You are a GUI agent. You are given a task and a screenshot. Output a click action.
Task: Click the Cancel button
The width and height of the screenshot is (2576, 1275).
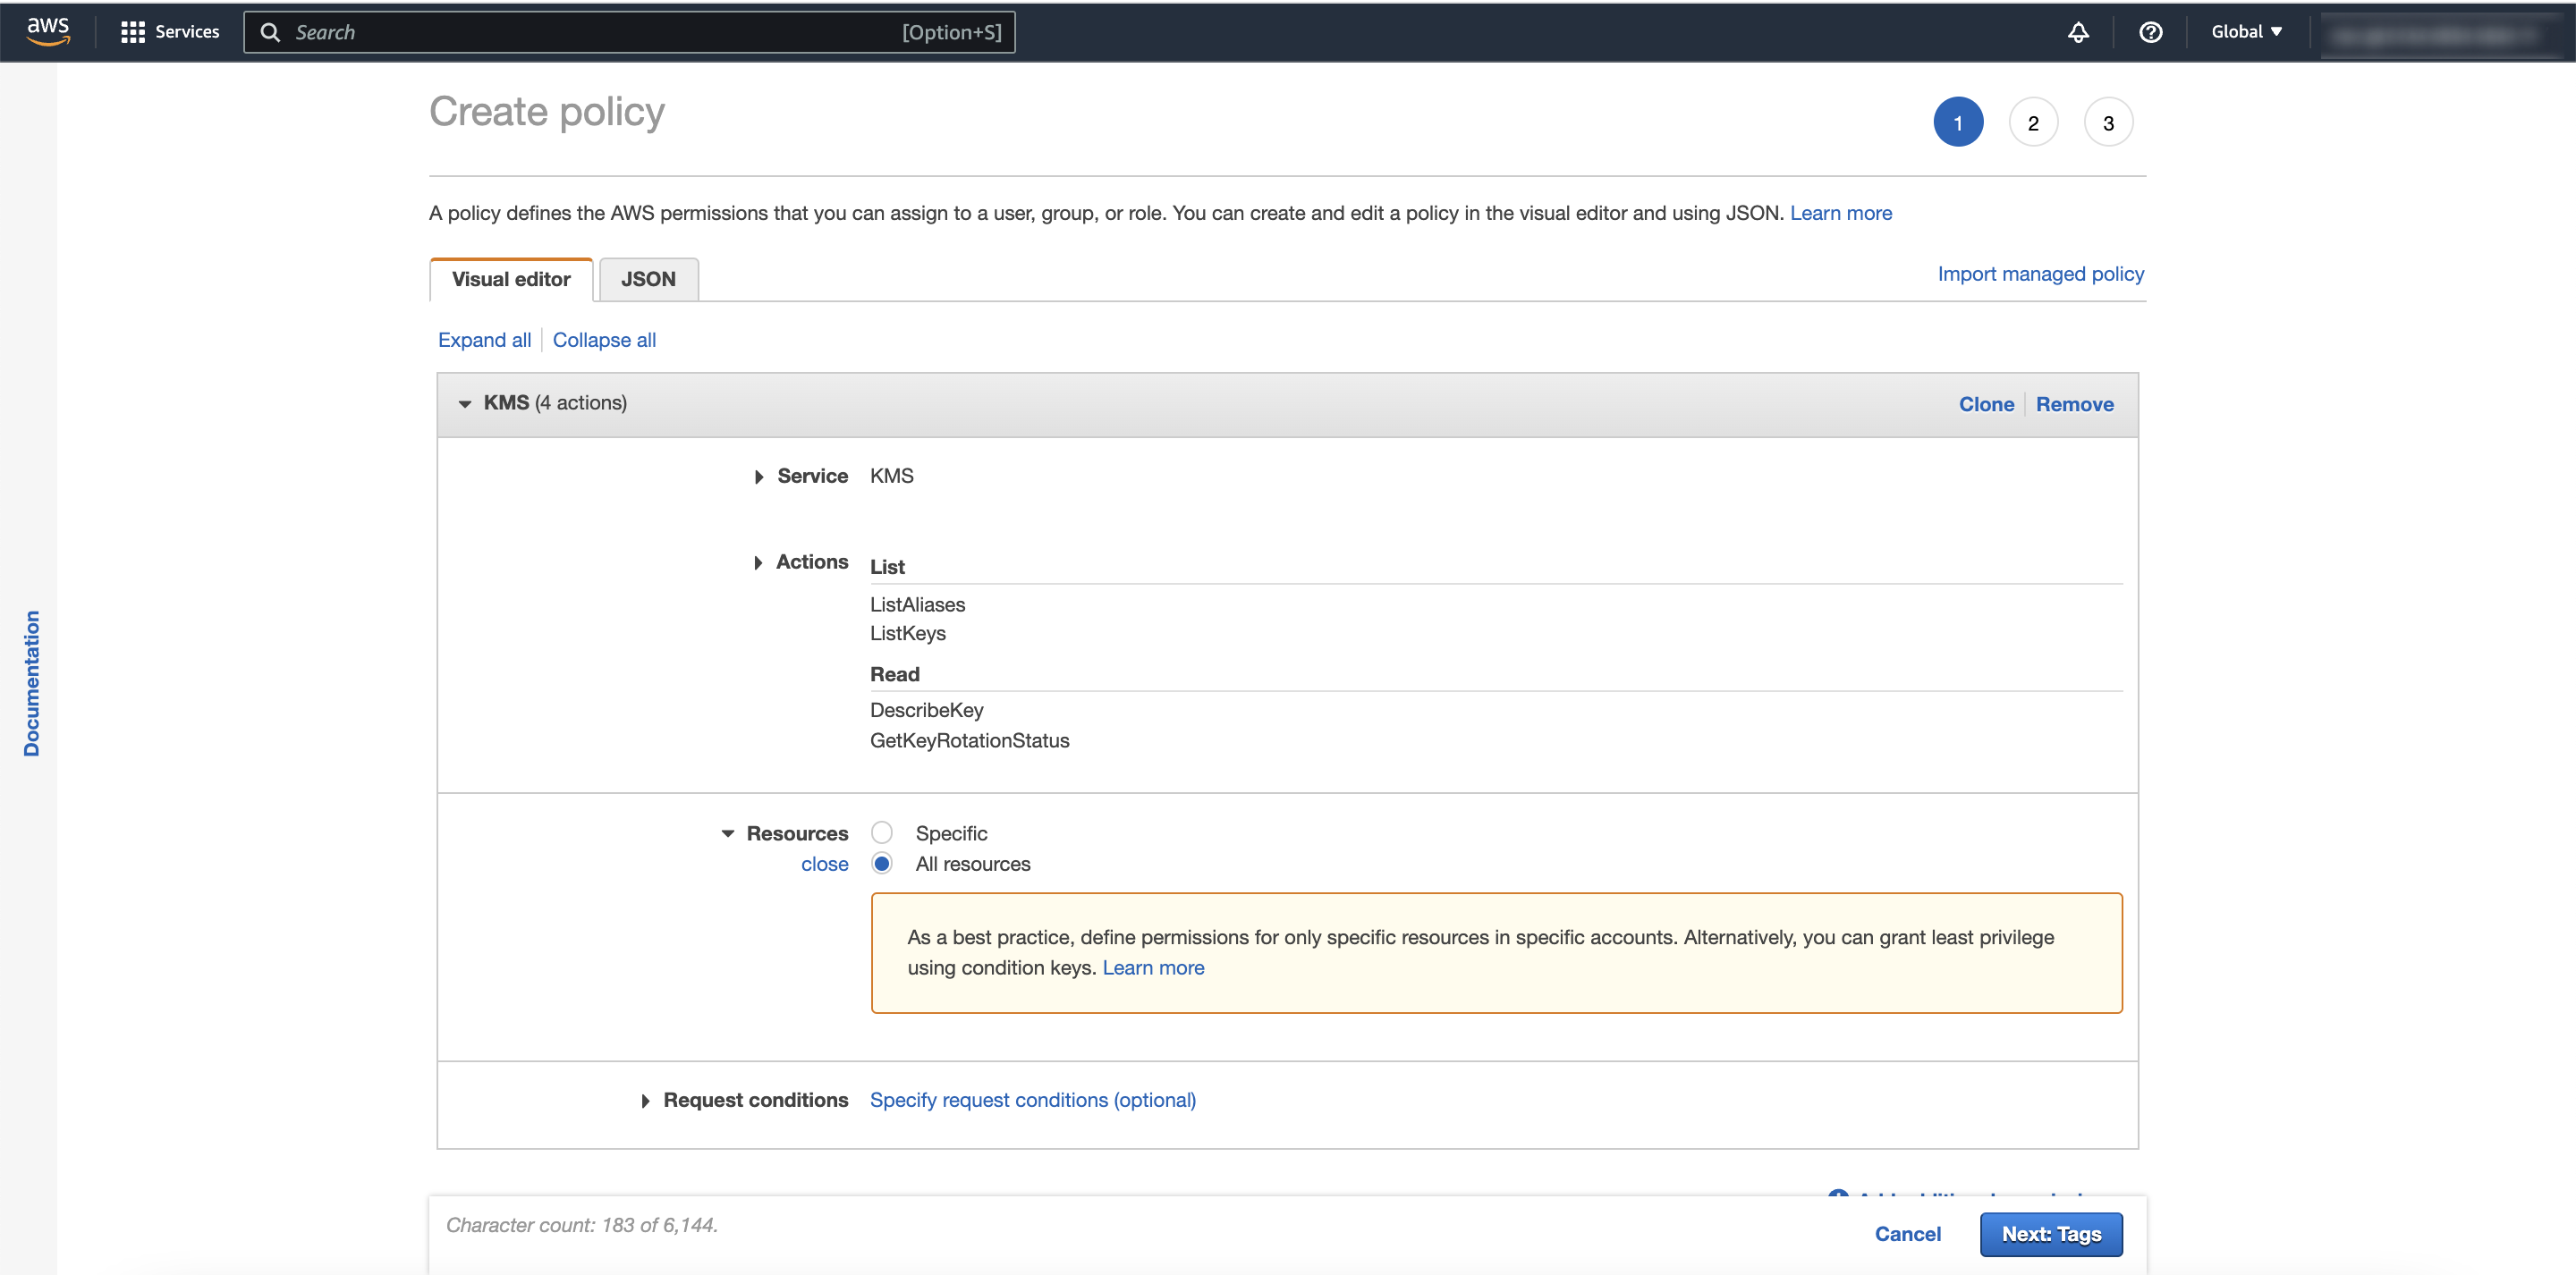(x=1907, y=1234)
